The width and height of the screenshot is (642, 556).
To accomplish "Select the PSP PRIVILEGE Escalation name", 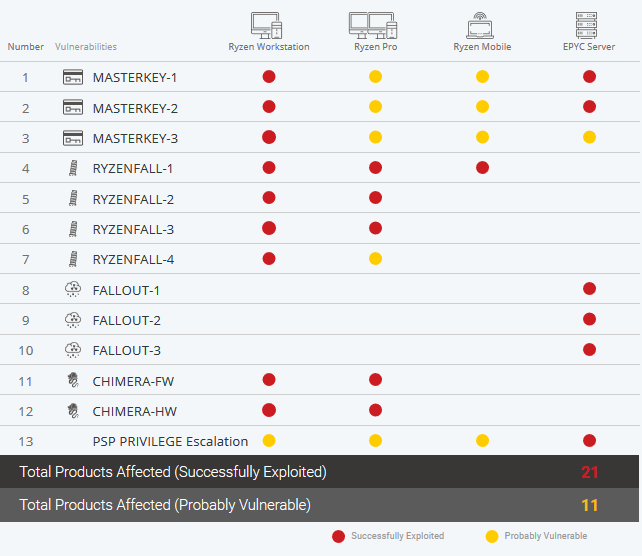I will 170,442.
